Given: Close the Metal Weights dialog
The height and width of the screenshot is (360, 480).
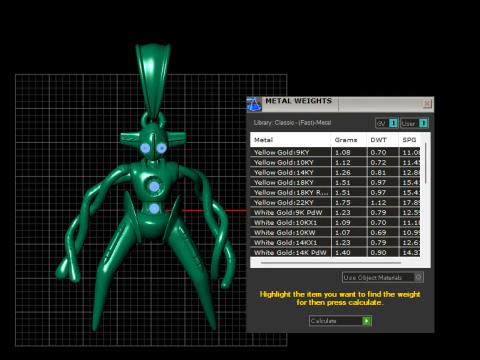Looking at the screenshot, I should coord(427,104).
